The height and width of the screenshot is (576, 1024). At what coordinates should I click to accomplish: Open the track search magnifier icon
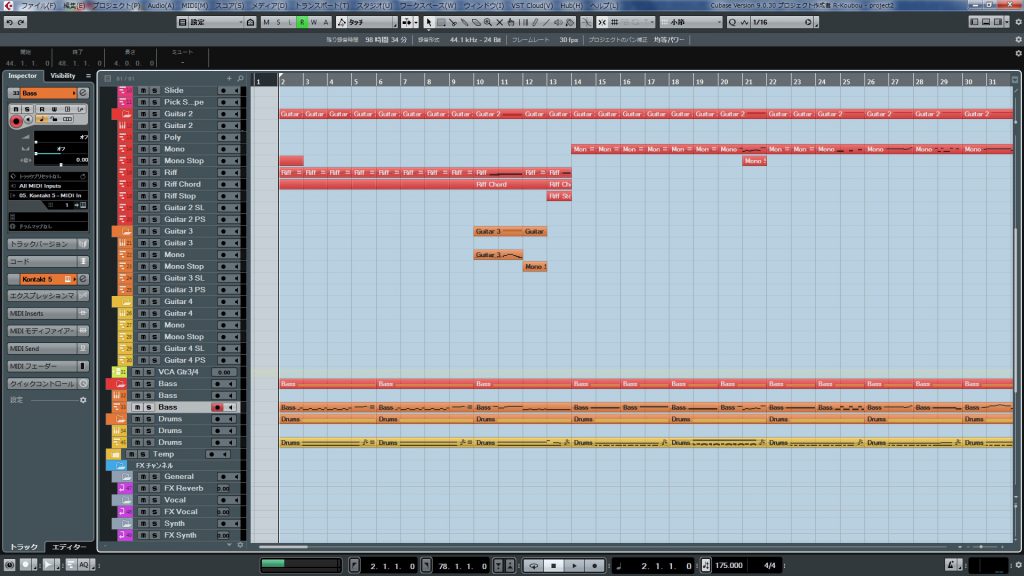click(240, 78)
